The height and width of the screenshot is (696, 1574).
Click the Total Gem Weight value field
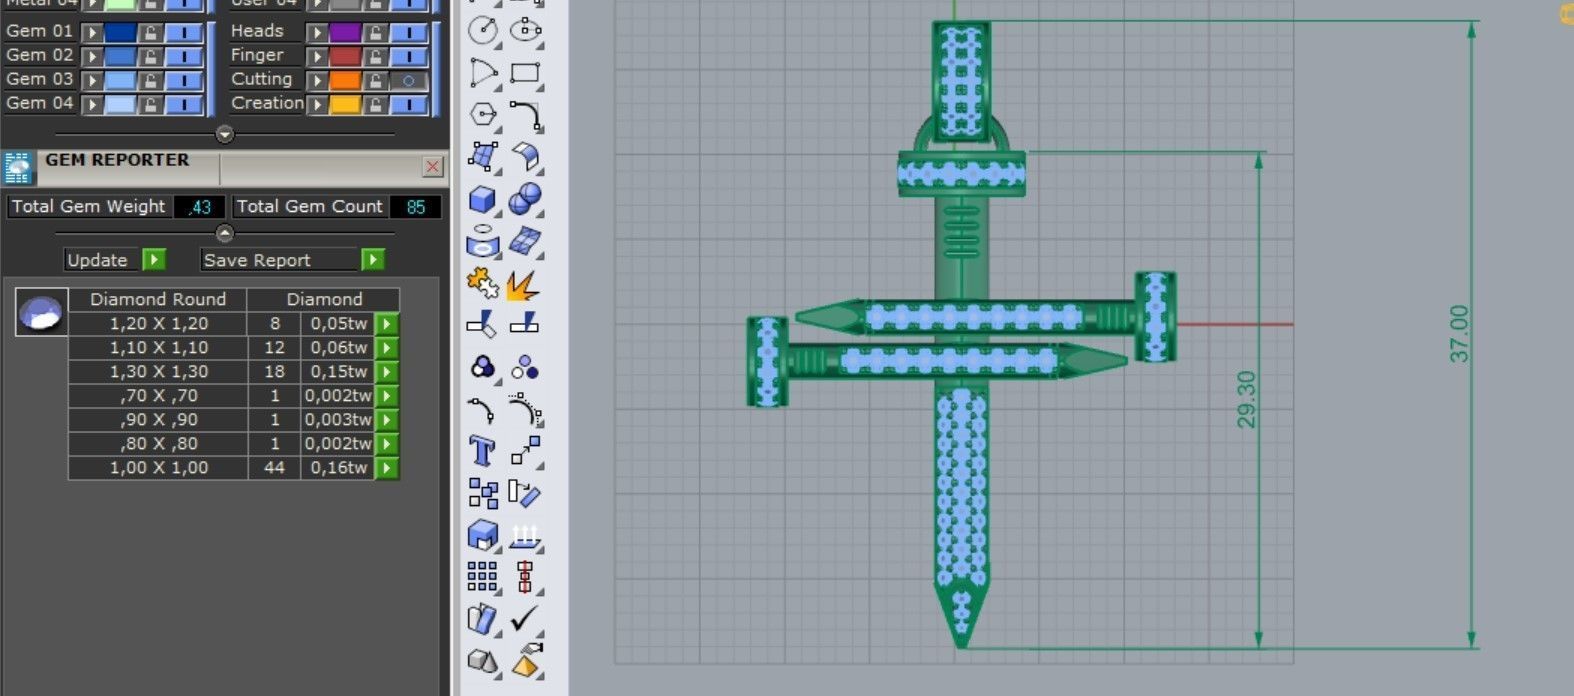coord(199,207)
